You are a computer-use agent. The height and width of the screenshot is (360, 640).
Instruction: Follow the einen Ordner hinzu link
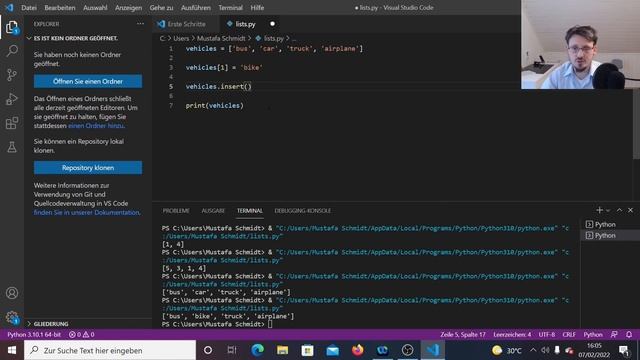point(96,126)
